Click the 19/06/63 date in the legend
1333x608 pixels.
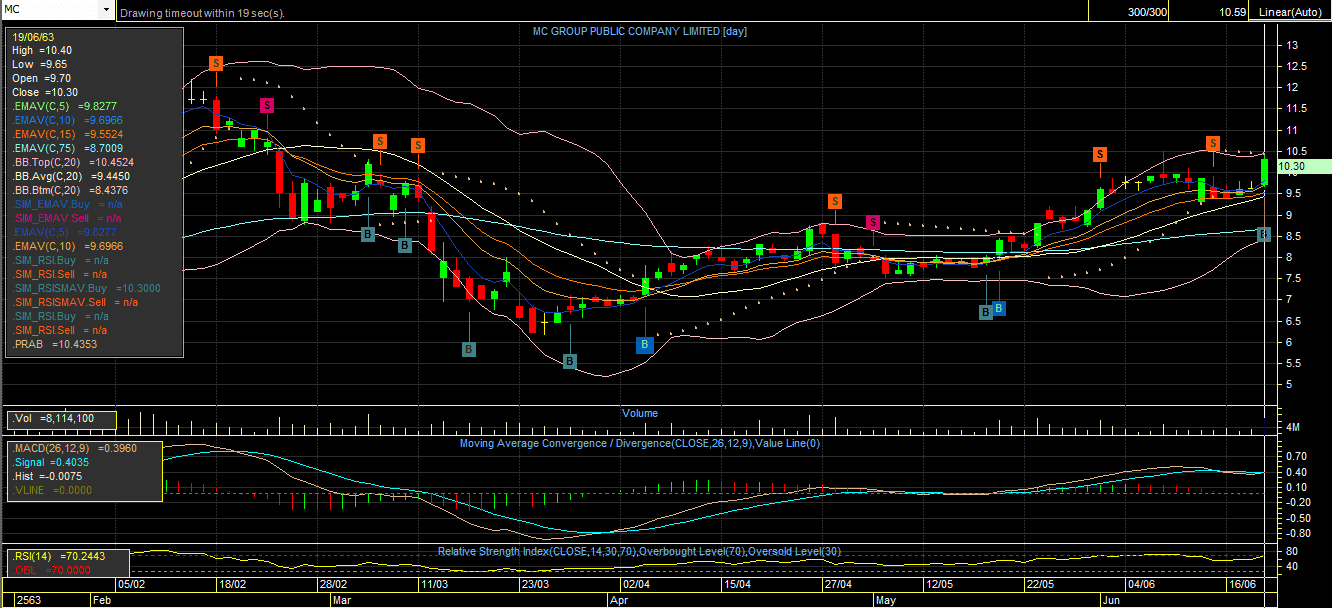[x=33, y=37]
